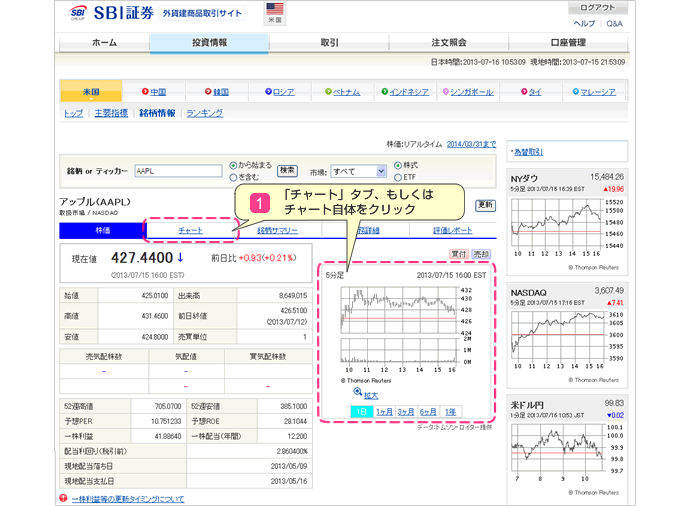Switch to the 評価レポート tab
The width and height of the screenshot is (690, 506).
(x=452, y=230)
